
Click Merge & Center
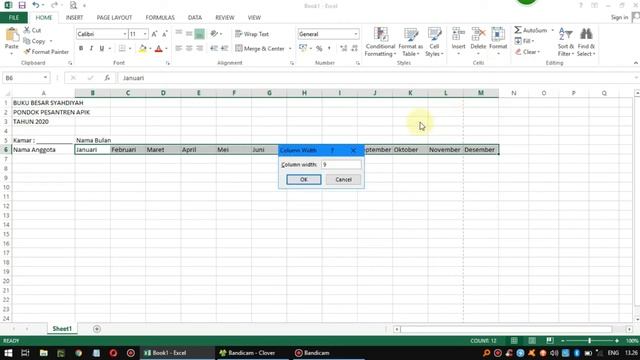point(260,49)
